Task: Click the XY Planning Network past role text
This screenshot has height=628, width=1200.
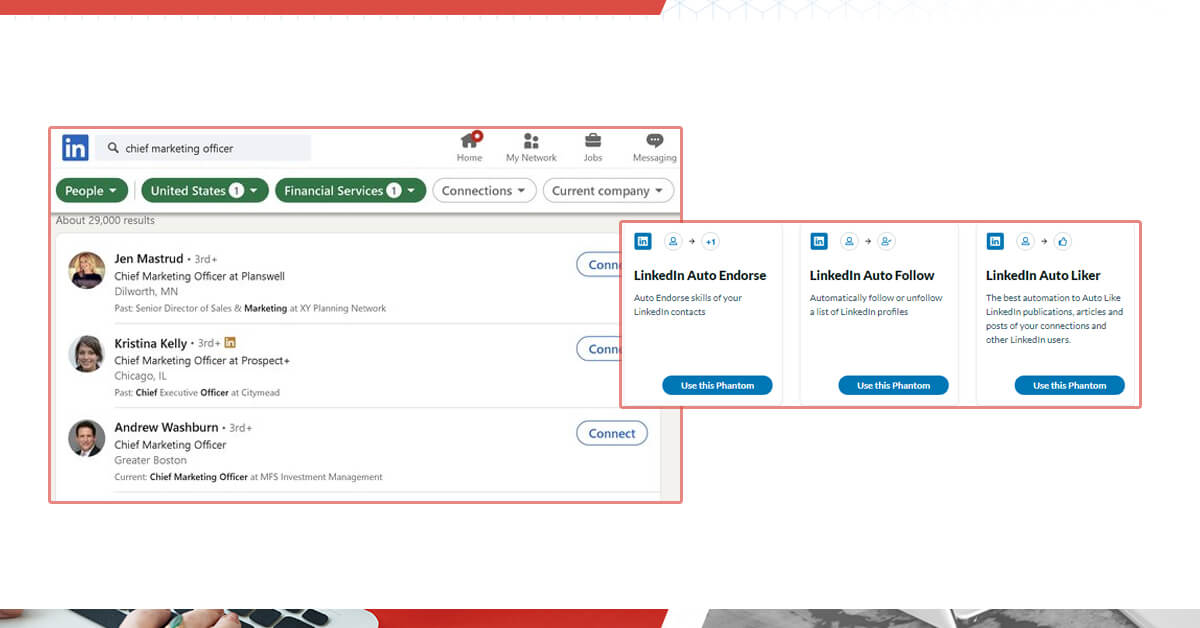Action: coord(250,308)
